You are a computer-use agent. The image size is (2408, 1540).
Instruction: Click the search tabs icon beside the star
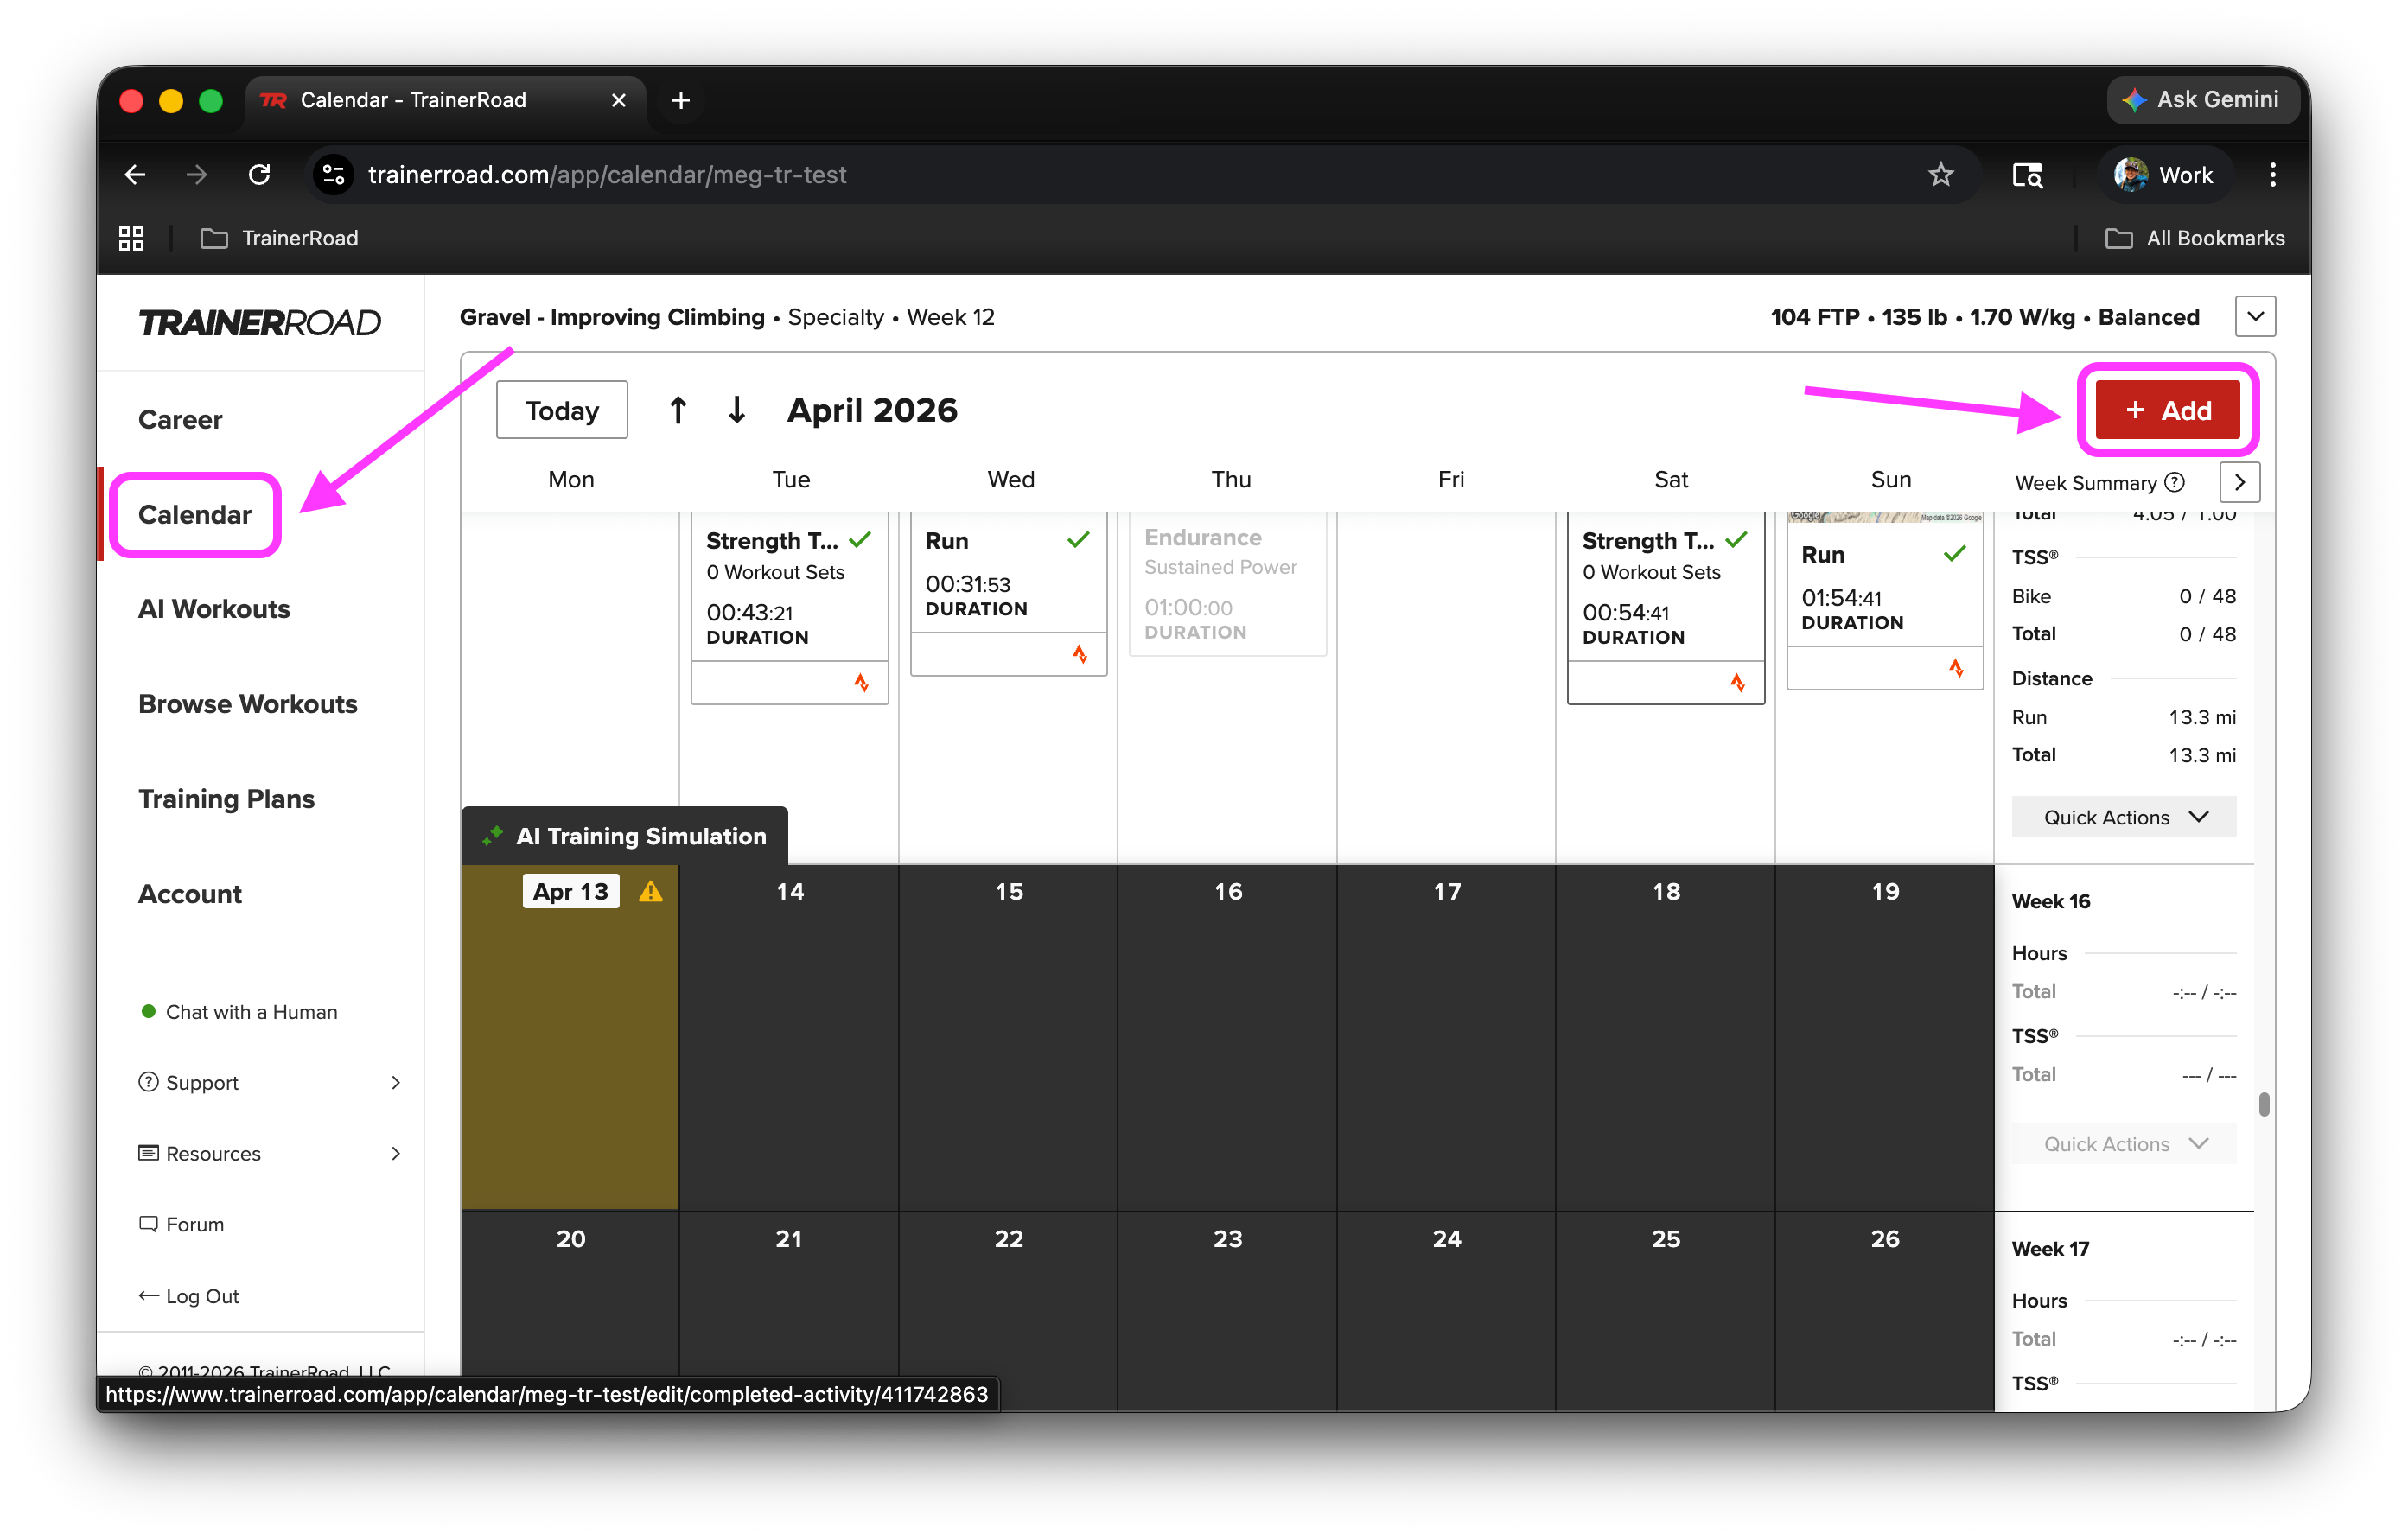pyautogui.click(x=2027, y=175)
